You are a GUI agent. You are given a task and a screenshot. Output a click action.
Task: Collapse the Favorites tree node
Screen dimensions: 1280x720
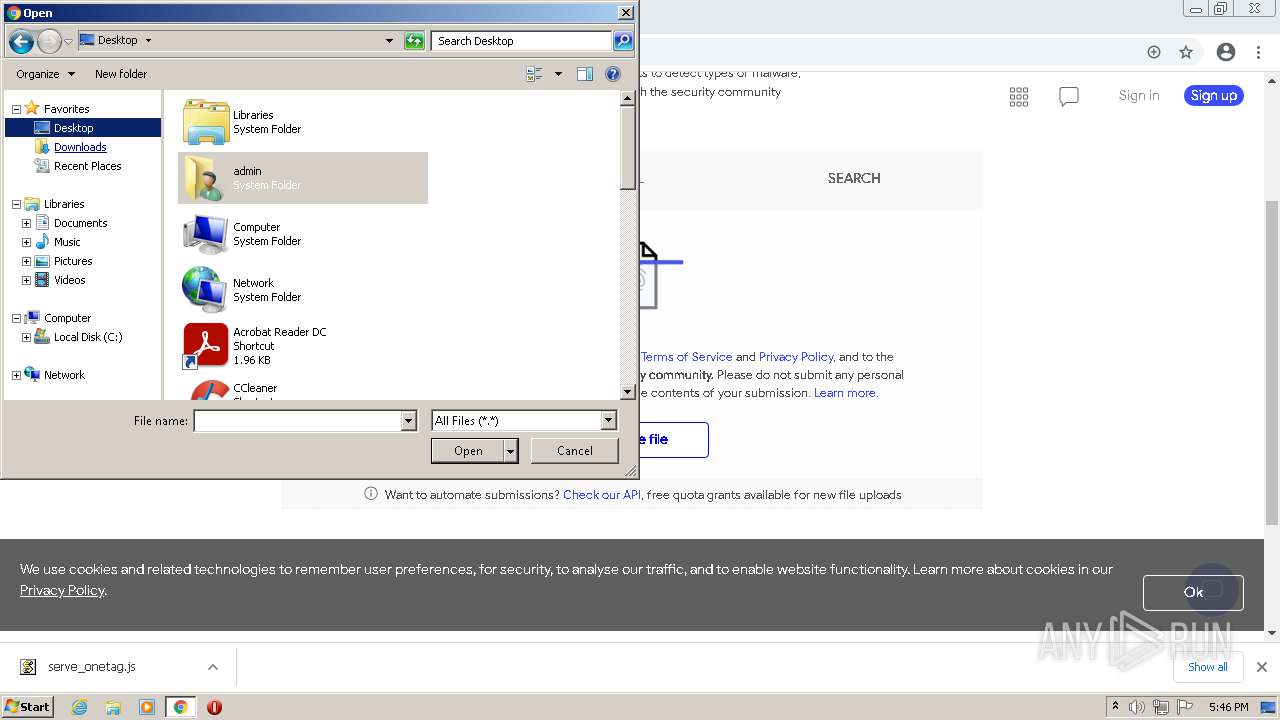tap(16, 109)
